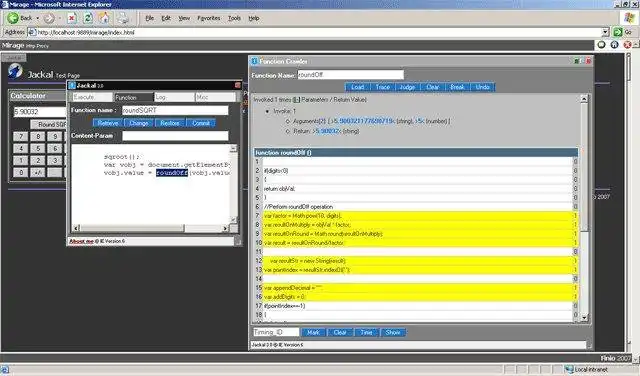Open the View menu

point(184,18)
